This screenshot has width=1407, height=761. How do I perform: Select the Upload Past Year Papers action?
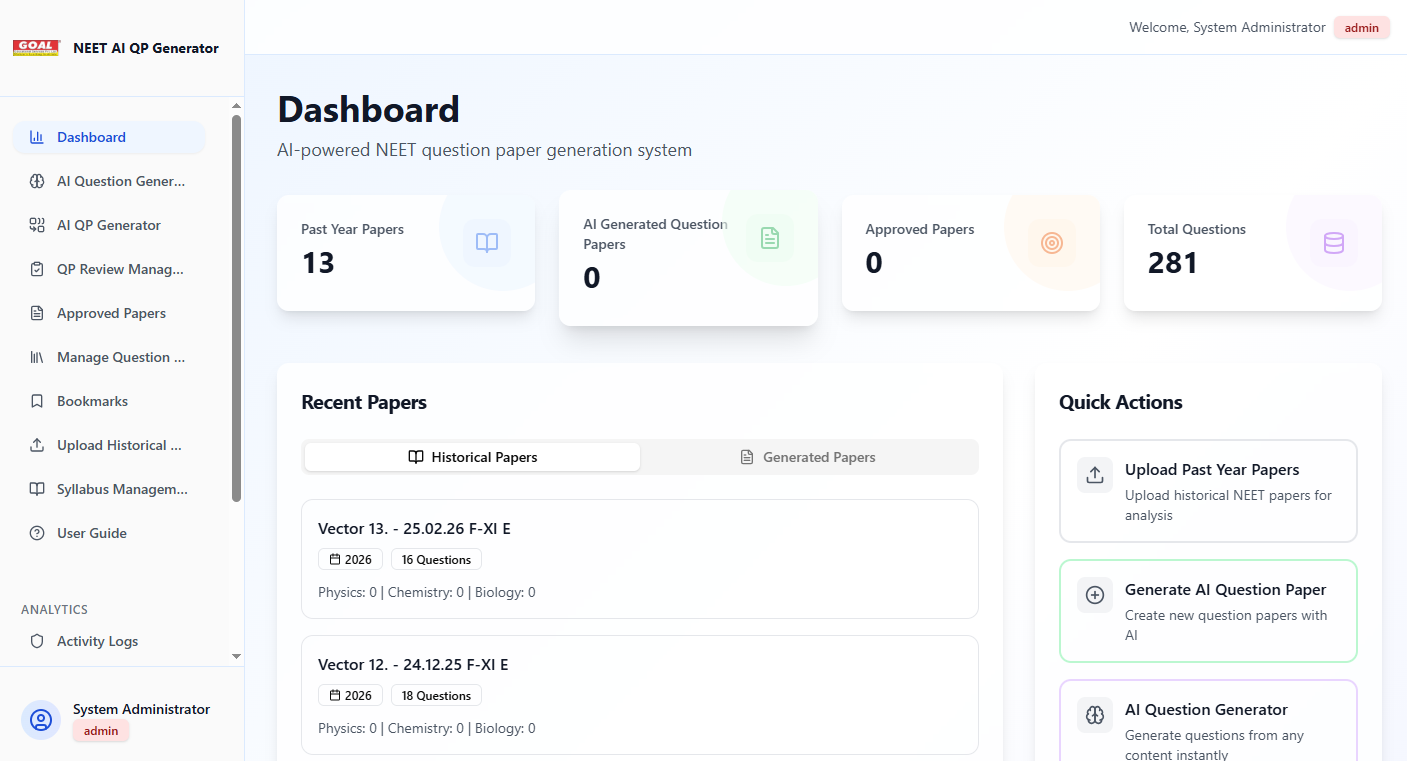[1208, 491]
